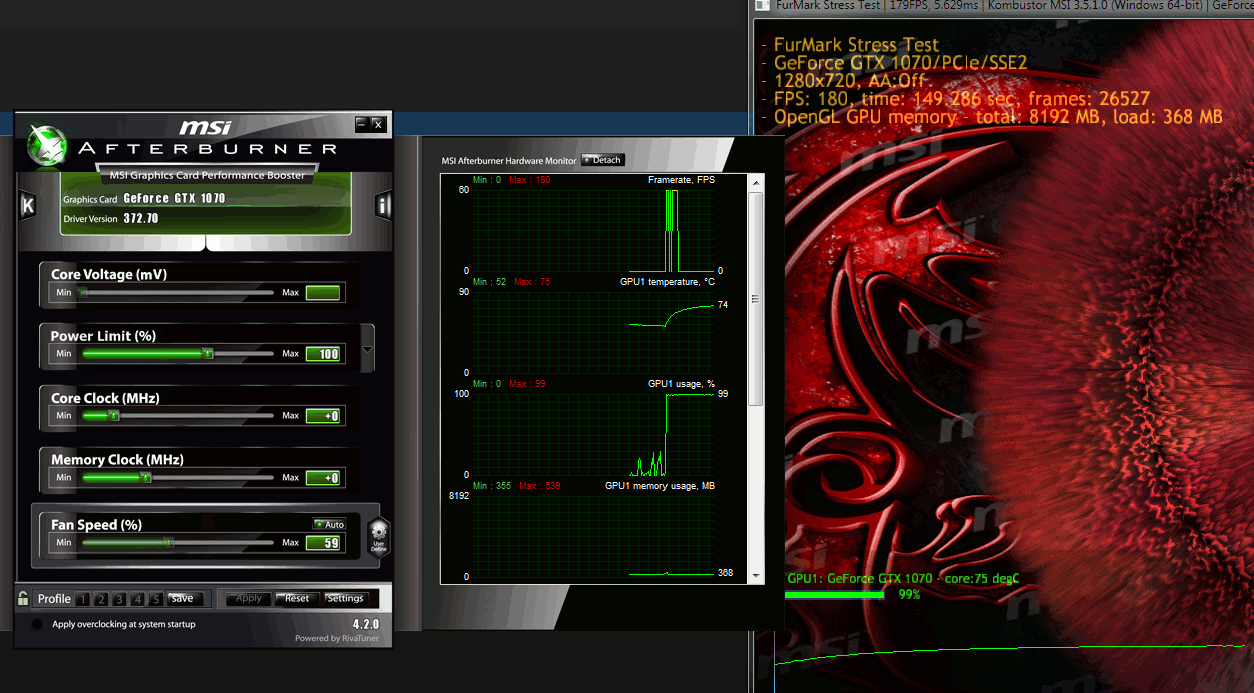
Task: Adjust the Core Voltage slider
Action: coord(177,293)
